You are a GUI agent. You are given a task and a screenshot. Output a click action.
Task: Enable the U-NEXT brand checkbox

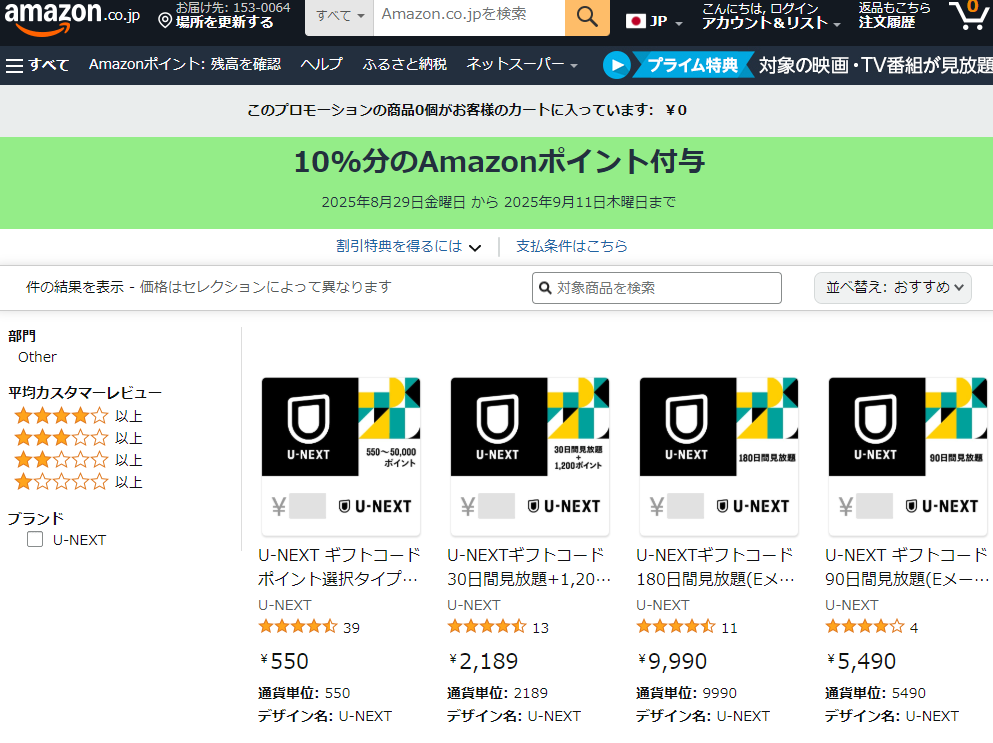[x=35, y=539]
